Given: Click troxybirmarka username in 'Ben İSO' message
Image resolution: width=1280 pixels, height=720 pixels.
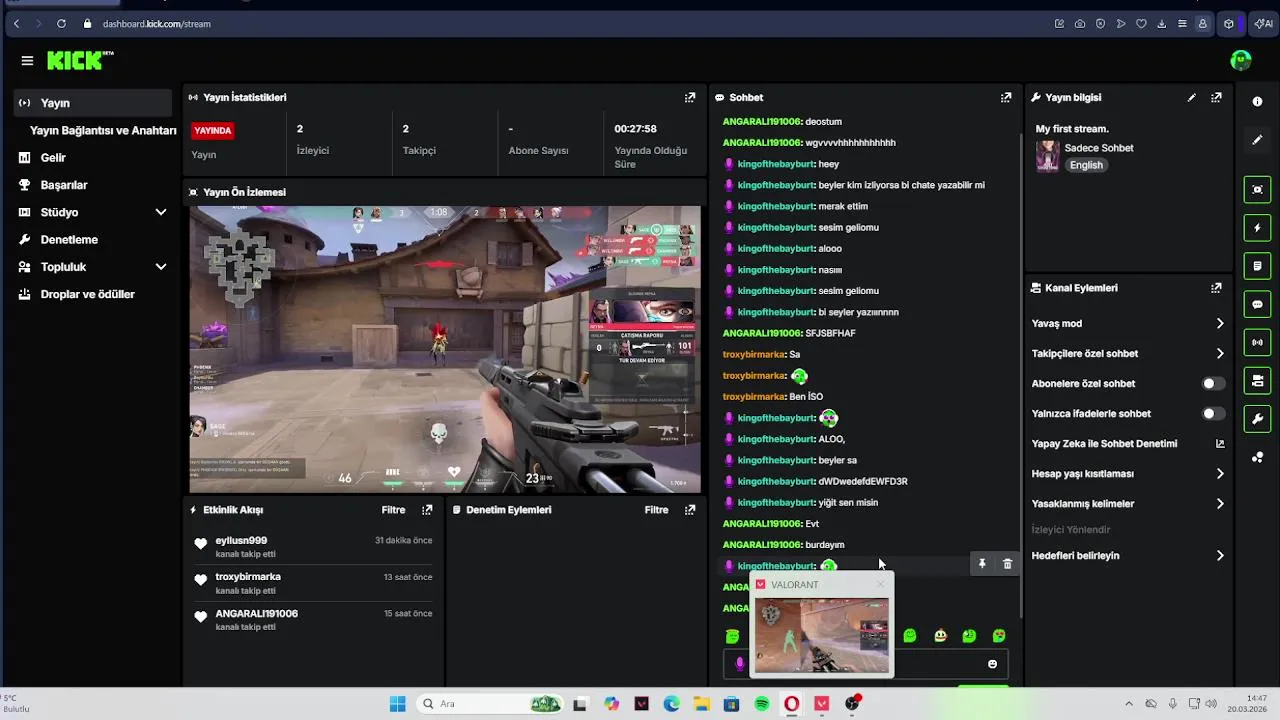Looking at the screenshot, I should click(754, 397).
